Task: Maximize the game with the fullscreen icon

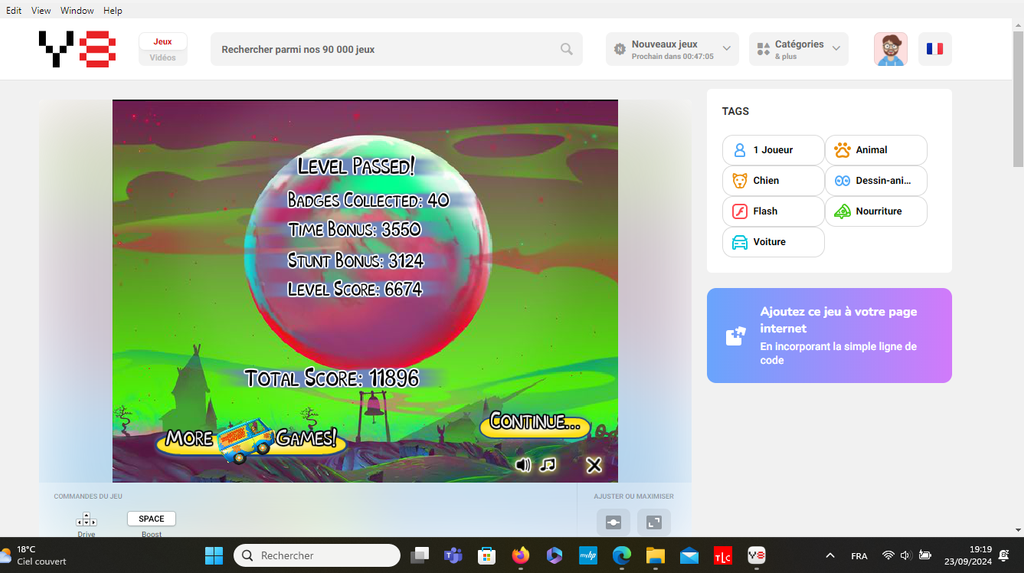Action: 653,522
